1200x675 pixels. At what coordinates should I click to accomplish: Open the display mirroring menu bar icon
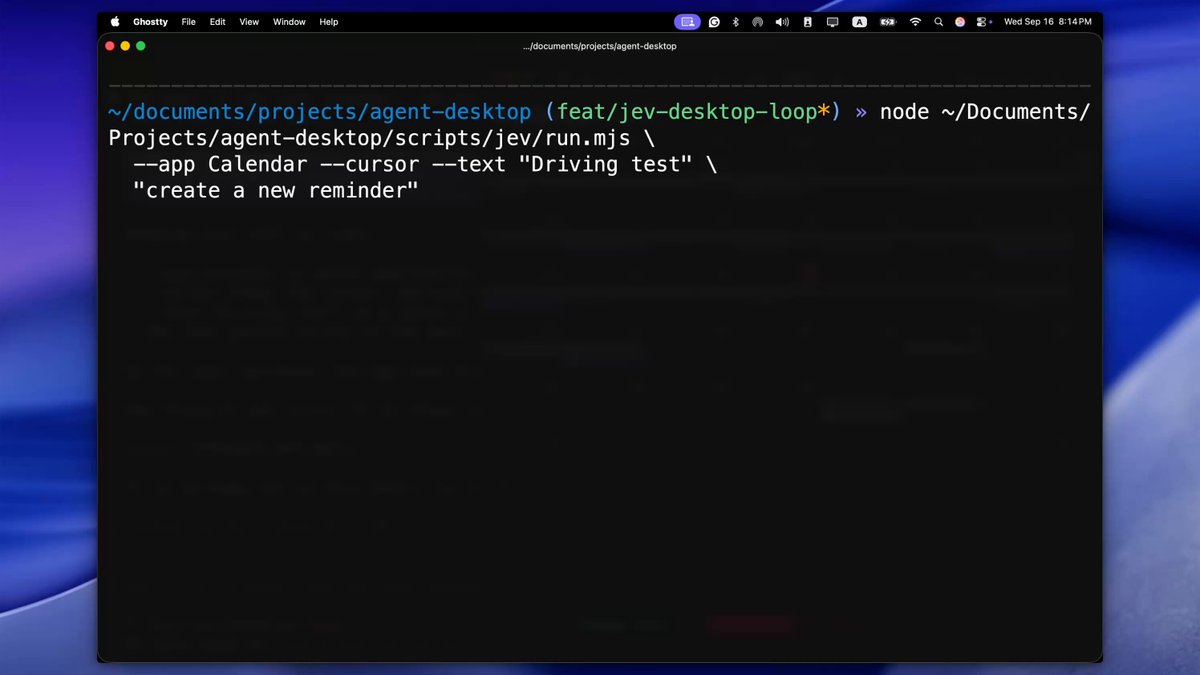[x=832, y=22]
